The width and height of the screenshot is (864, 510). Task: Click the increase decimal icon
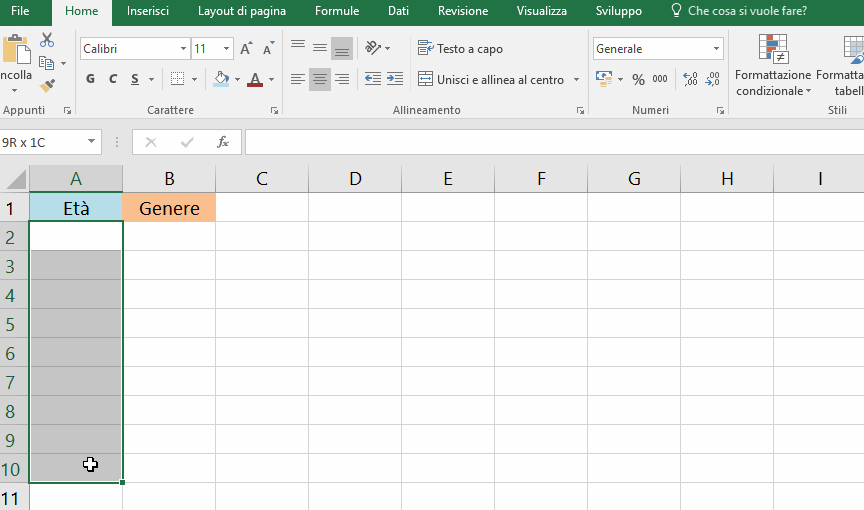[x=690, y=79]
